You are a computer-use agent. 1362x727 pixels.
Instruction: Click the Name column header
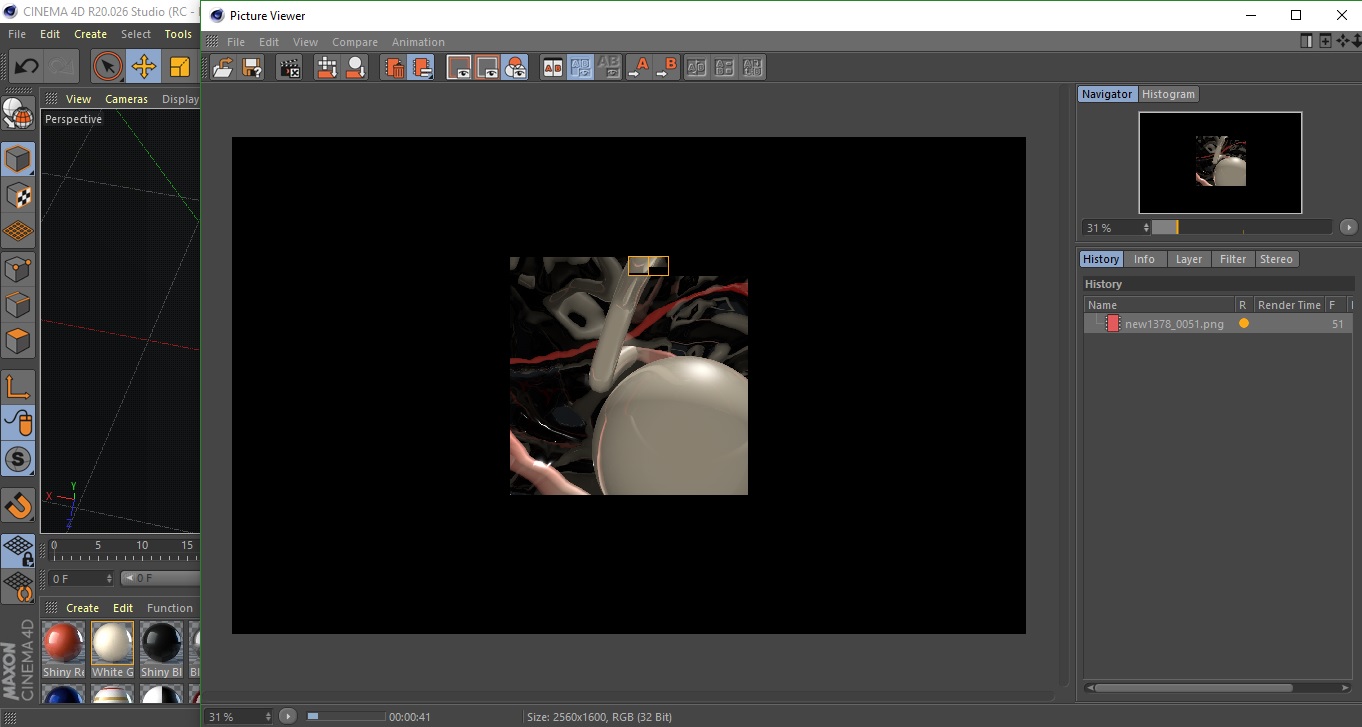click(x=1159, y=305)
